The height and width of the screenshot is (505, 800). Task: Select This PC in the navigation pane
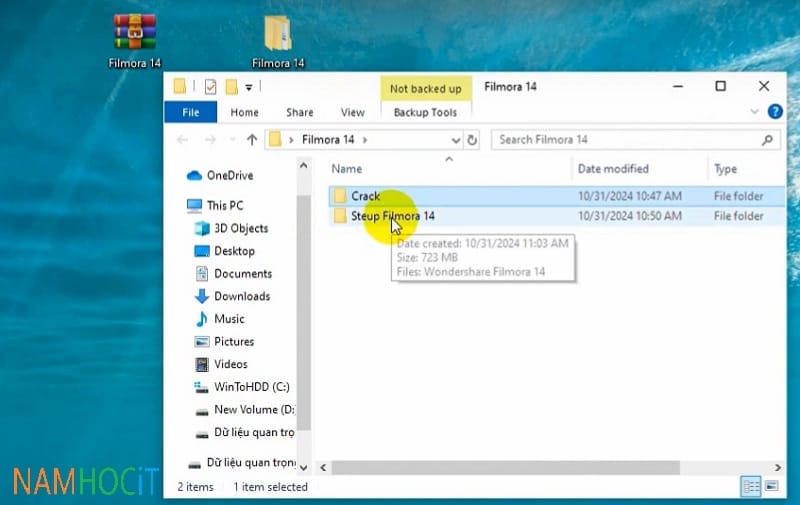point(215,206)
